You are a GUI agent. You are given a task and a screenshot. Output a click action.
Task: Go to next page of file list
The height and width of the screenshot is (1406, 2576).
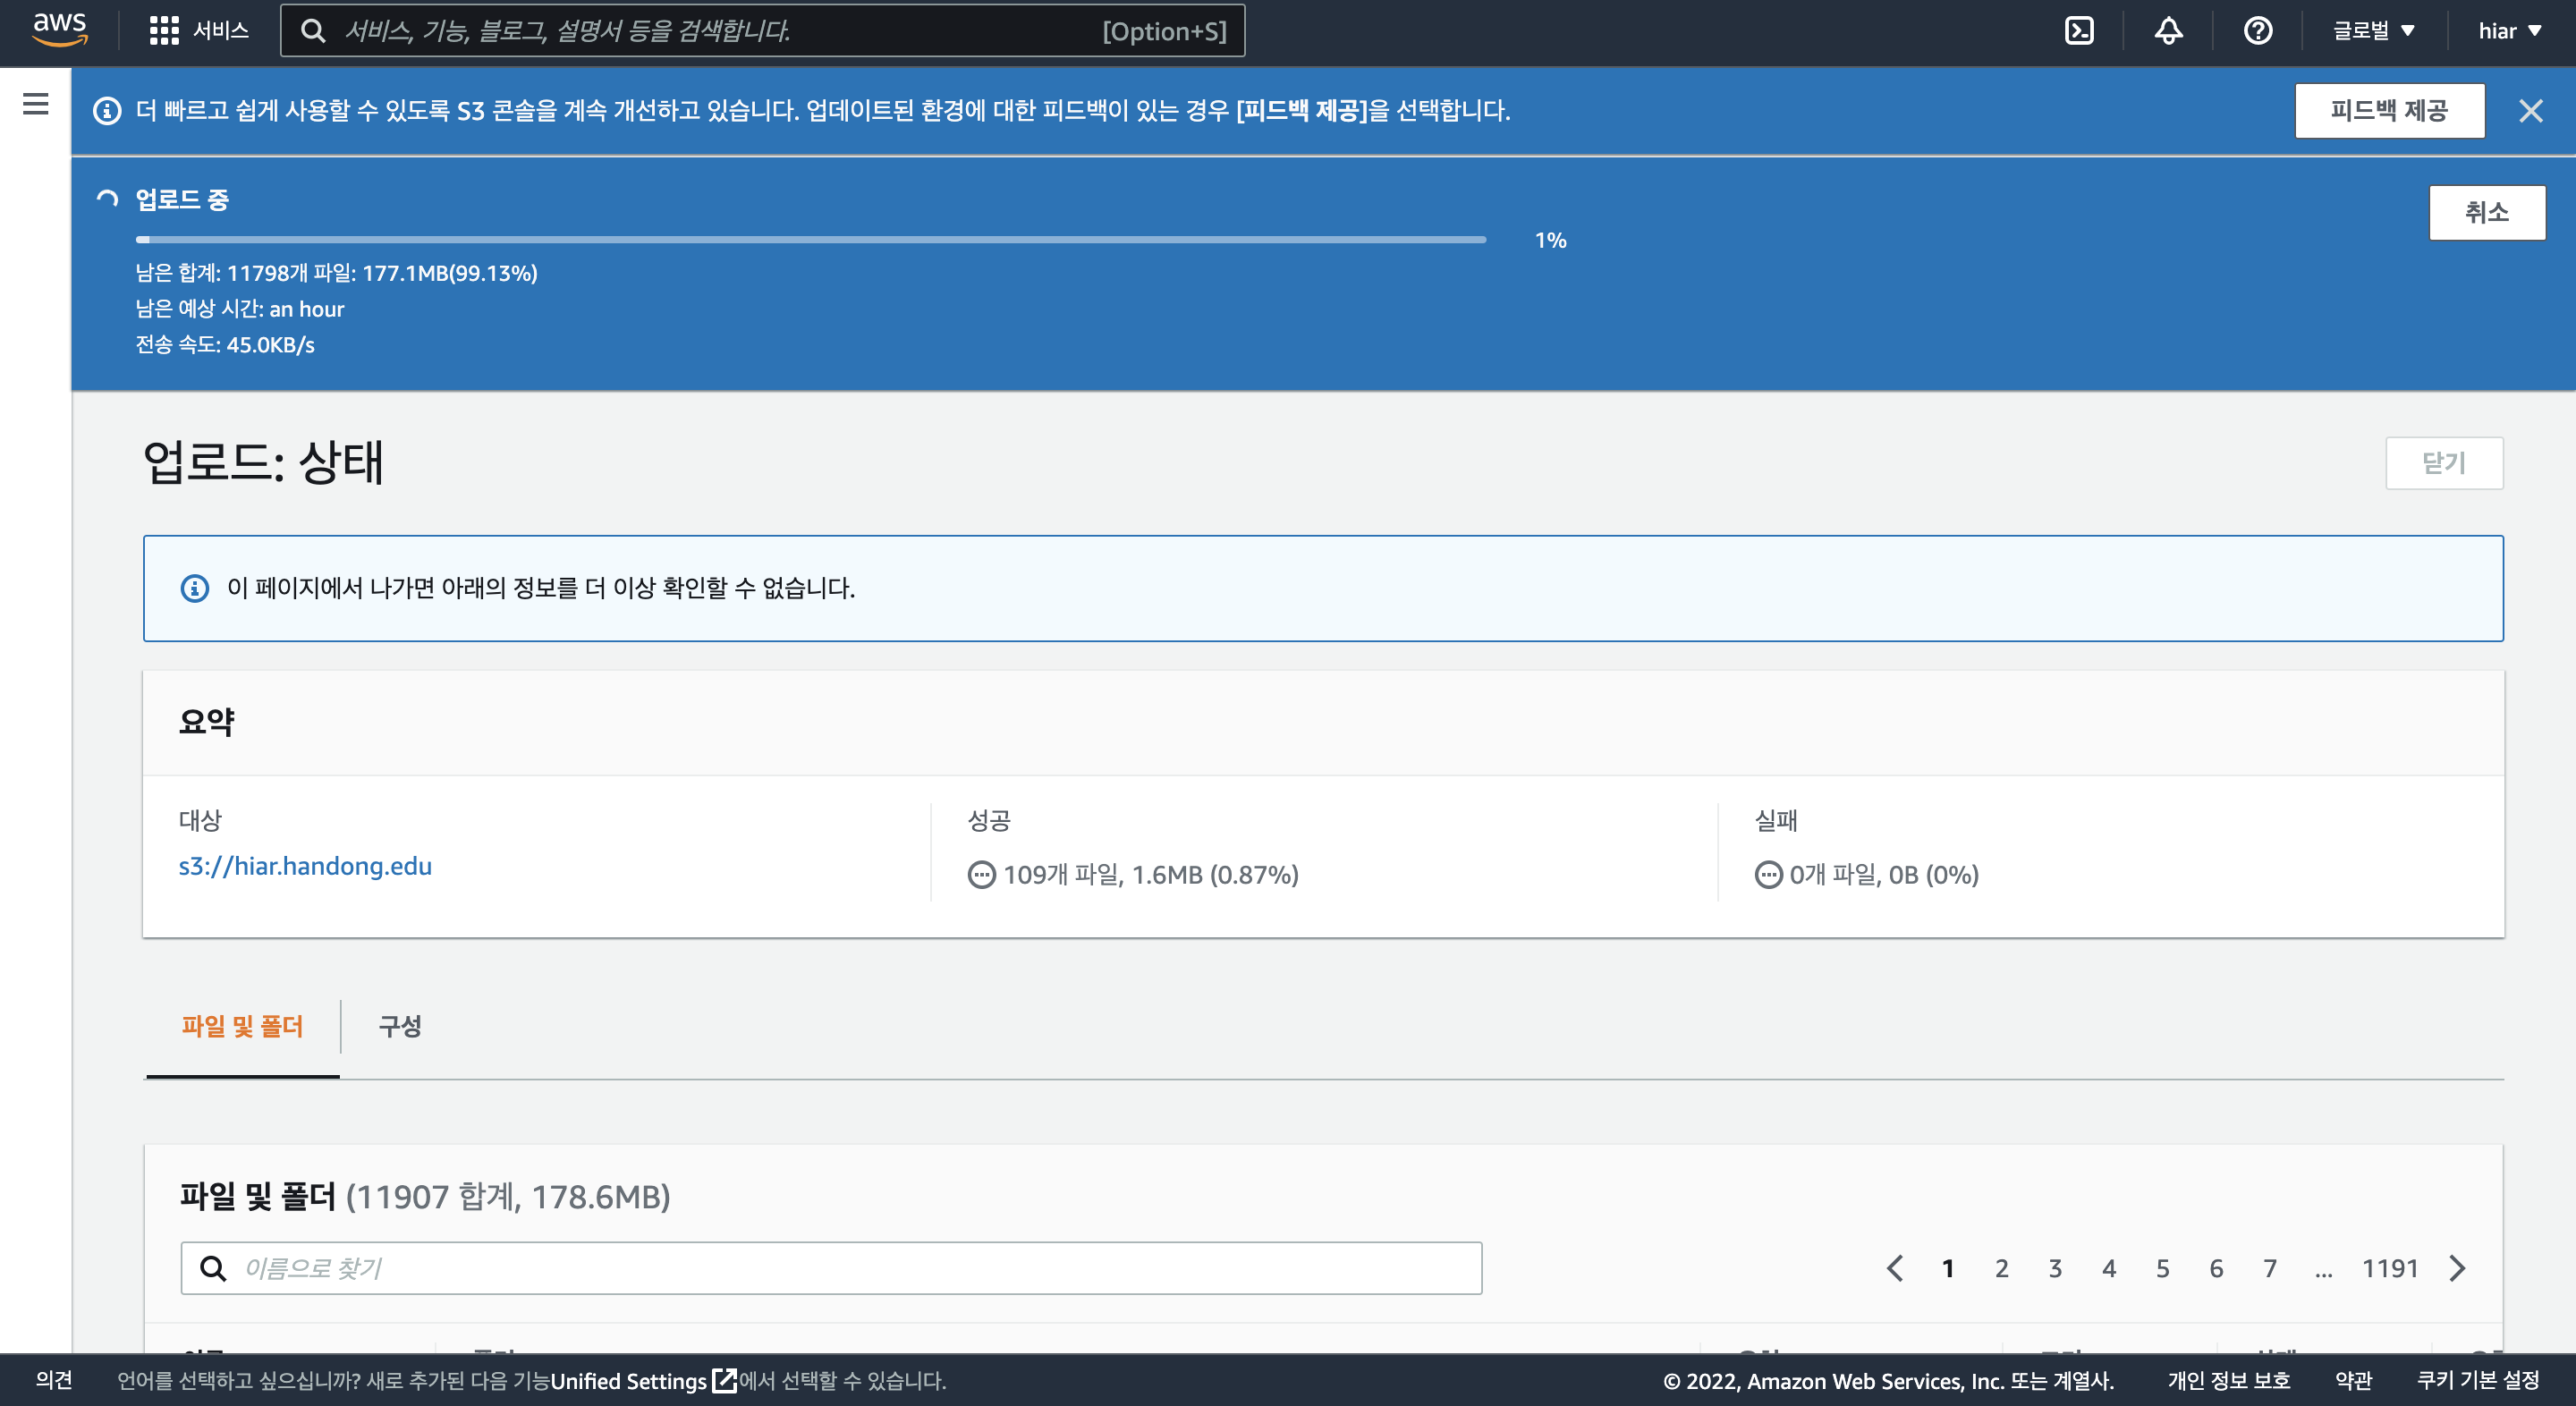pyautogui.click(x=2457, y=1268)
